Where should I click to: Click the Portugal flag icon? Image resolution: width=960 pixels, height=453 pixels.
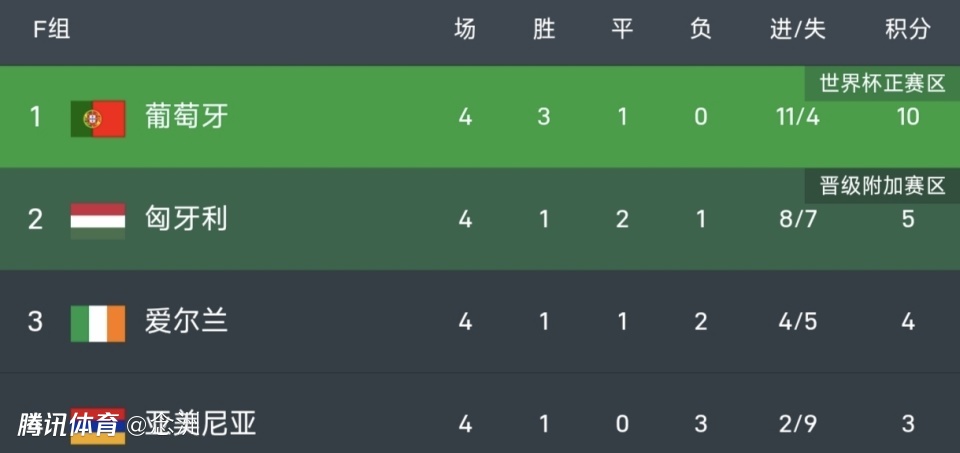click(x=98, y=118)
